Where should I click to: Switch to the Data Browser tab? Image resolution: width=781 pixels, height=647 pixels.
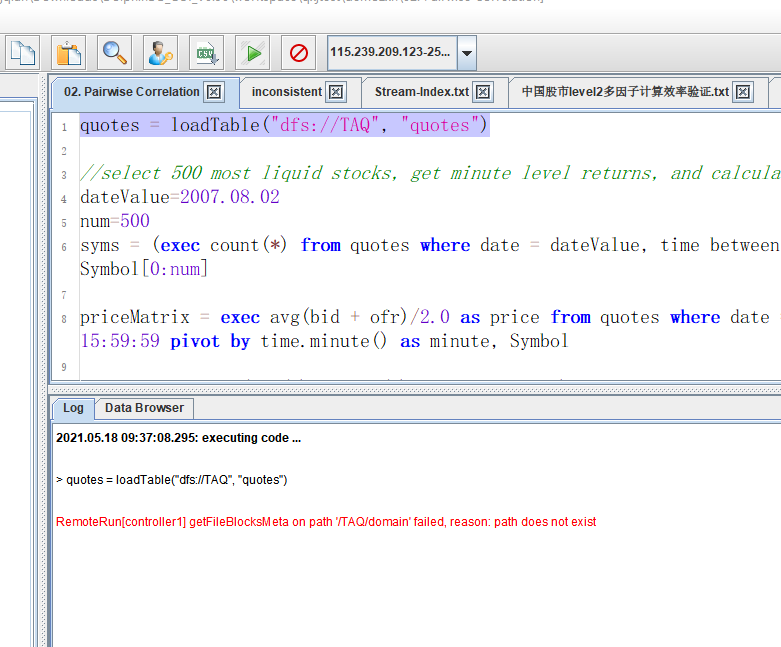point(144,408)
